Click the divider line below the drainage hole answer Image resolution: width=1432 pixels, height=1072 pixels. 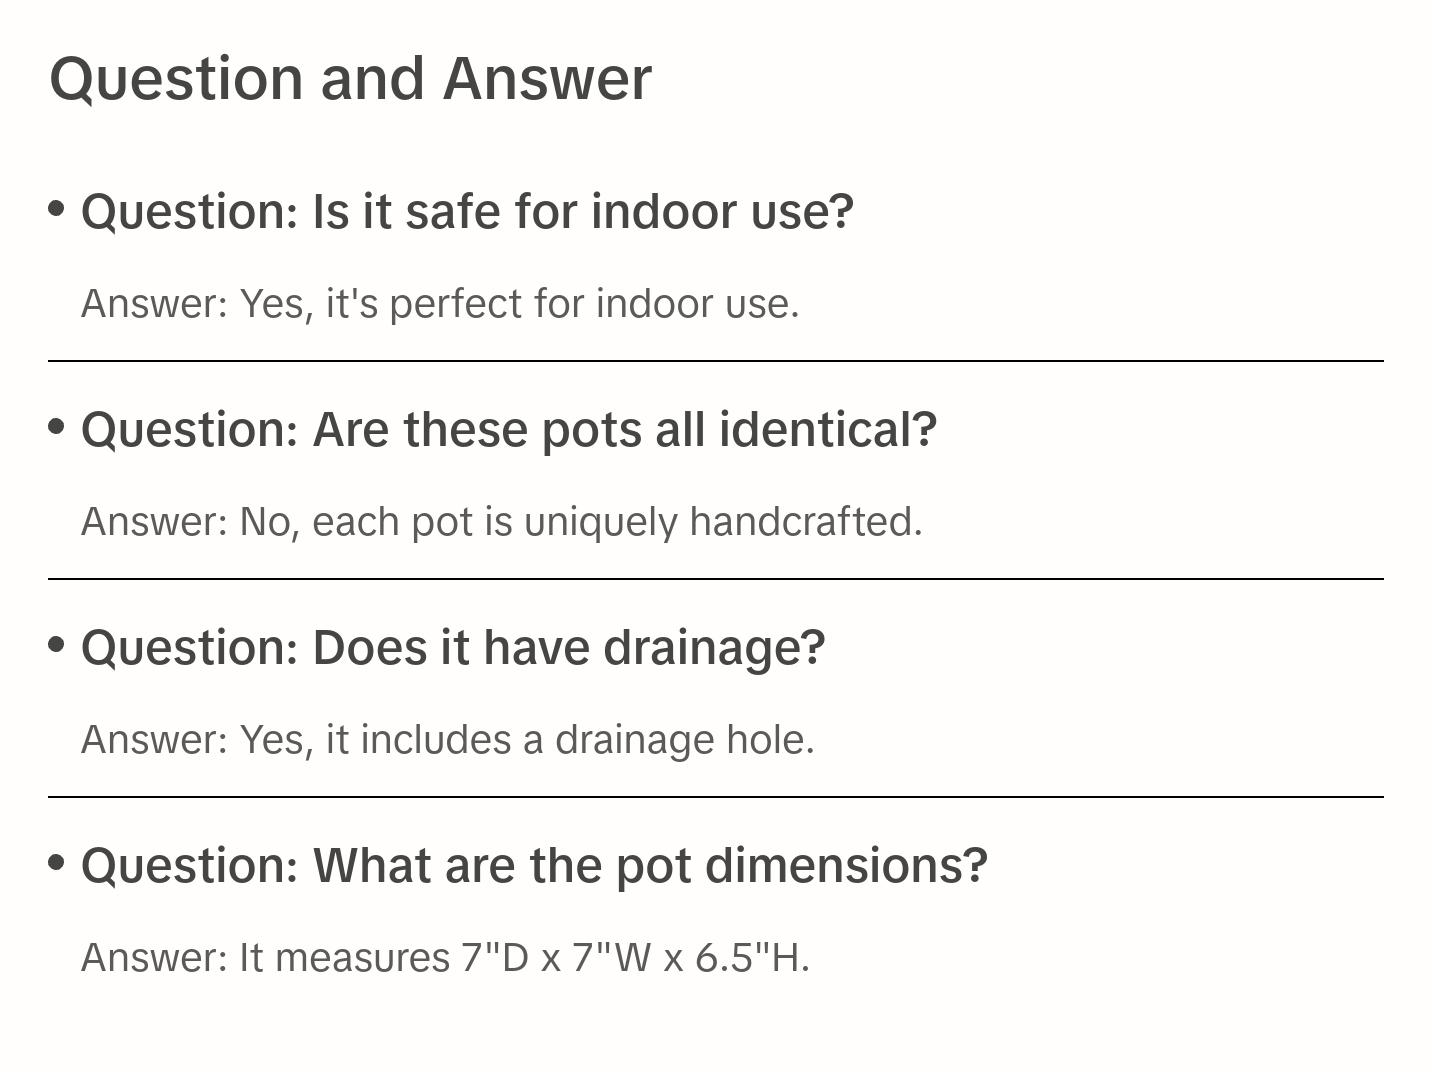[x=716, y=797]
